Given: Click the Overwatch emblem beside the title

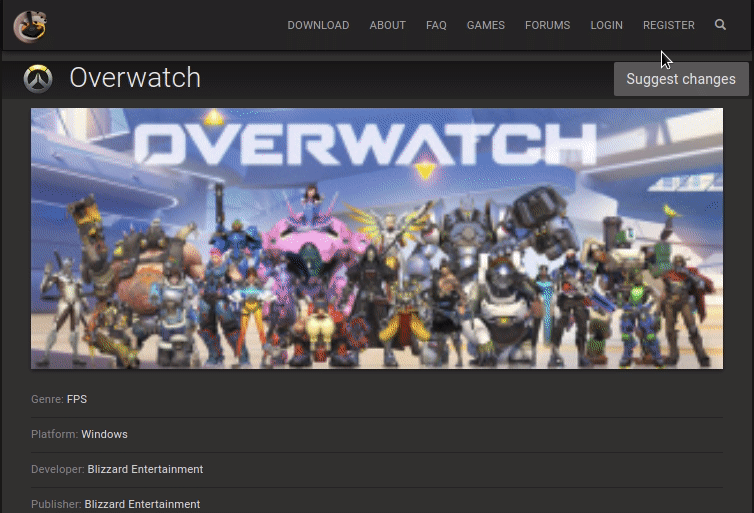Looking at the screenshot, I should 38,79.
